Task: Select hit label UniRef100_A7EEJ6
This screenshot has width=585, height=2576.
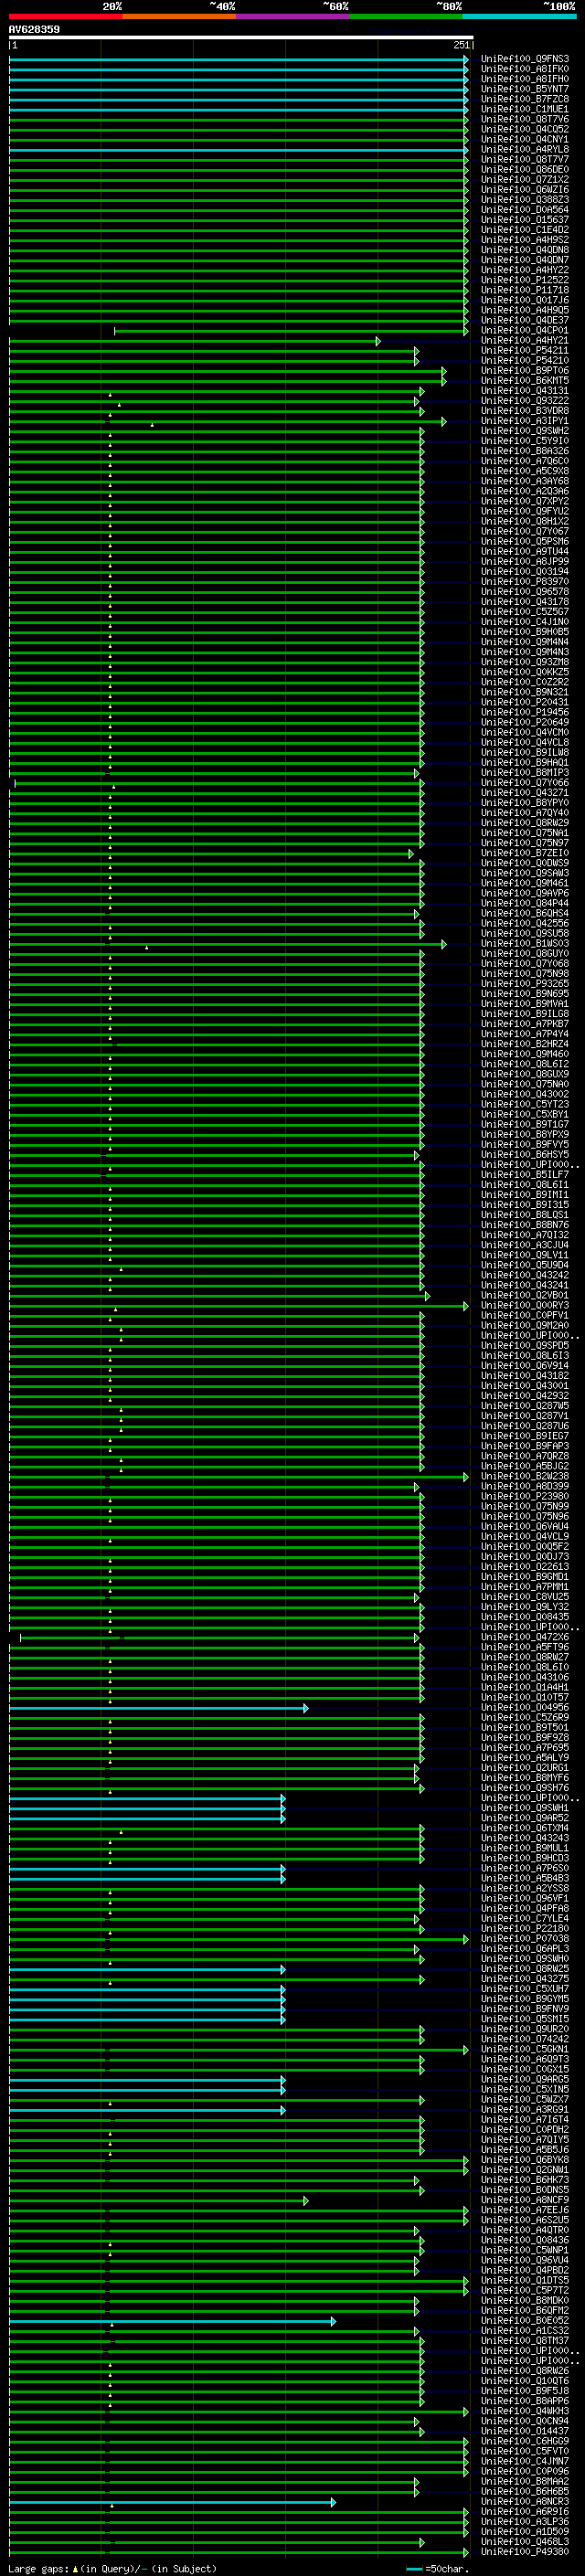Action: click(524, 2210)
